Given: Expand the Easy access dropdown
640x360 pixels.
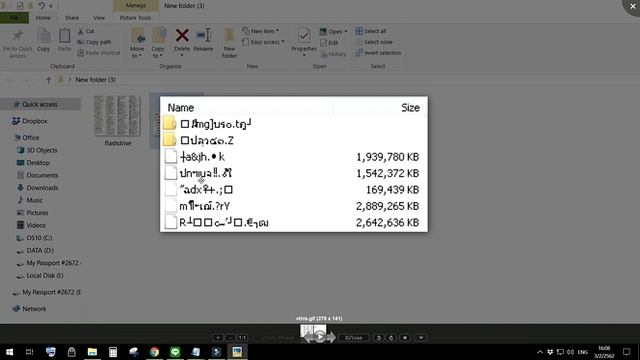Looking at the screenshot, I should click(x=263, y=42).
